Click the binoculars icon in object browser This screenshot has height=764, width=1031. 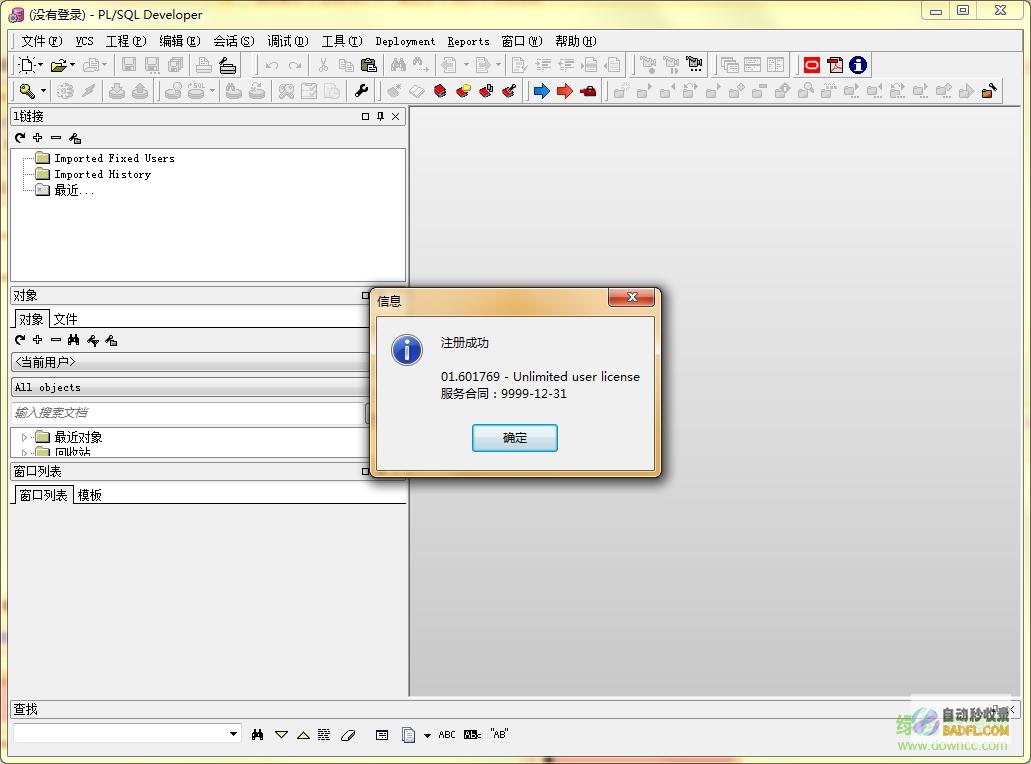tap(74, 339)
